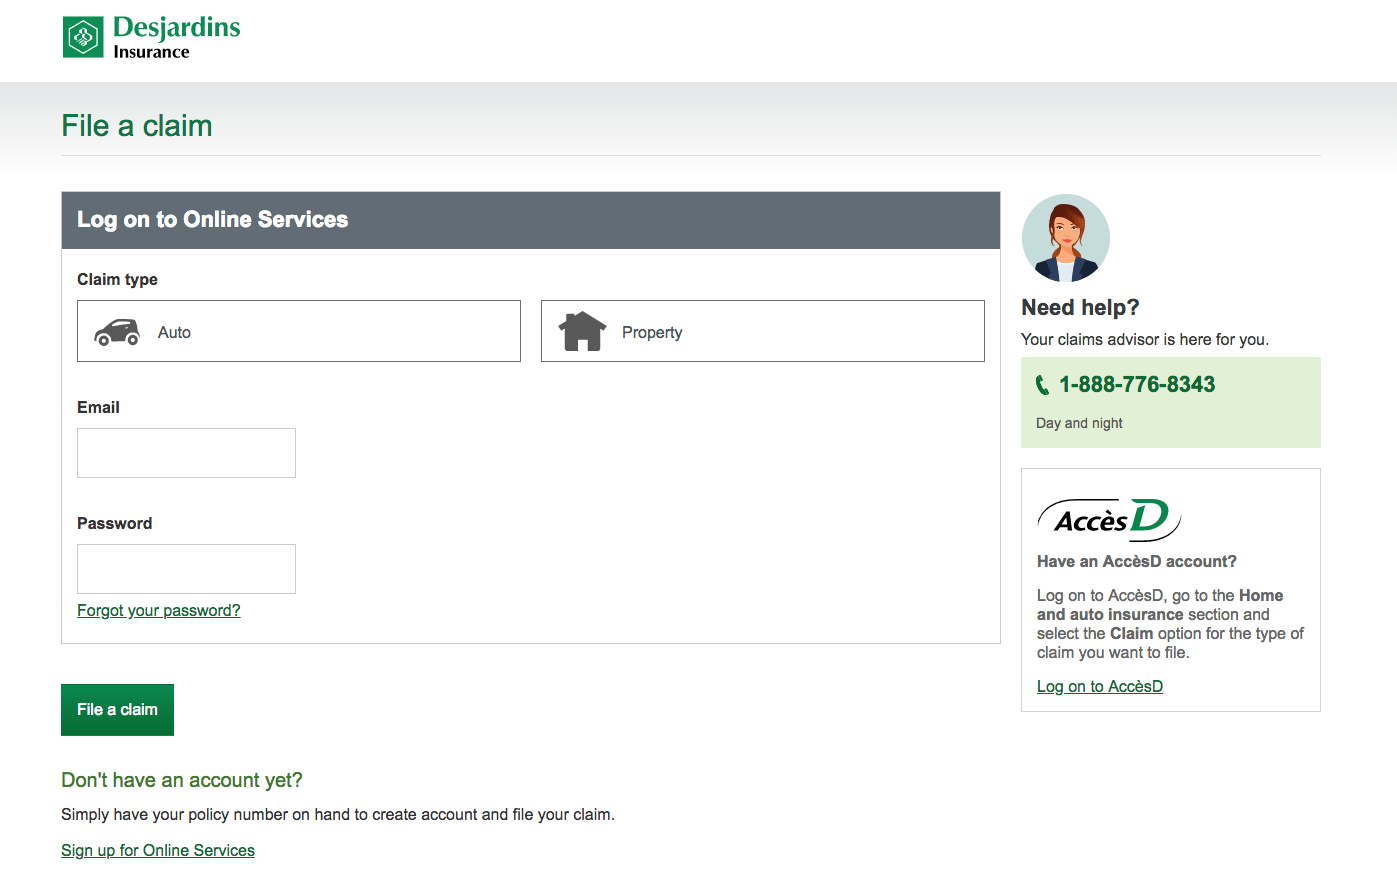Click the AccèsD logo

1109,519
